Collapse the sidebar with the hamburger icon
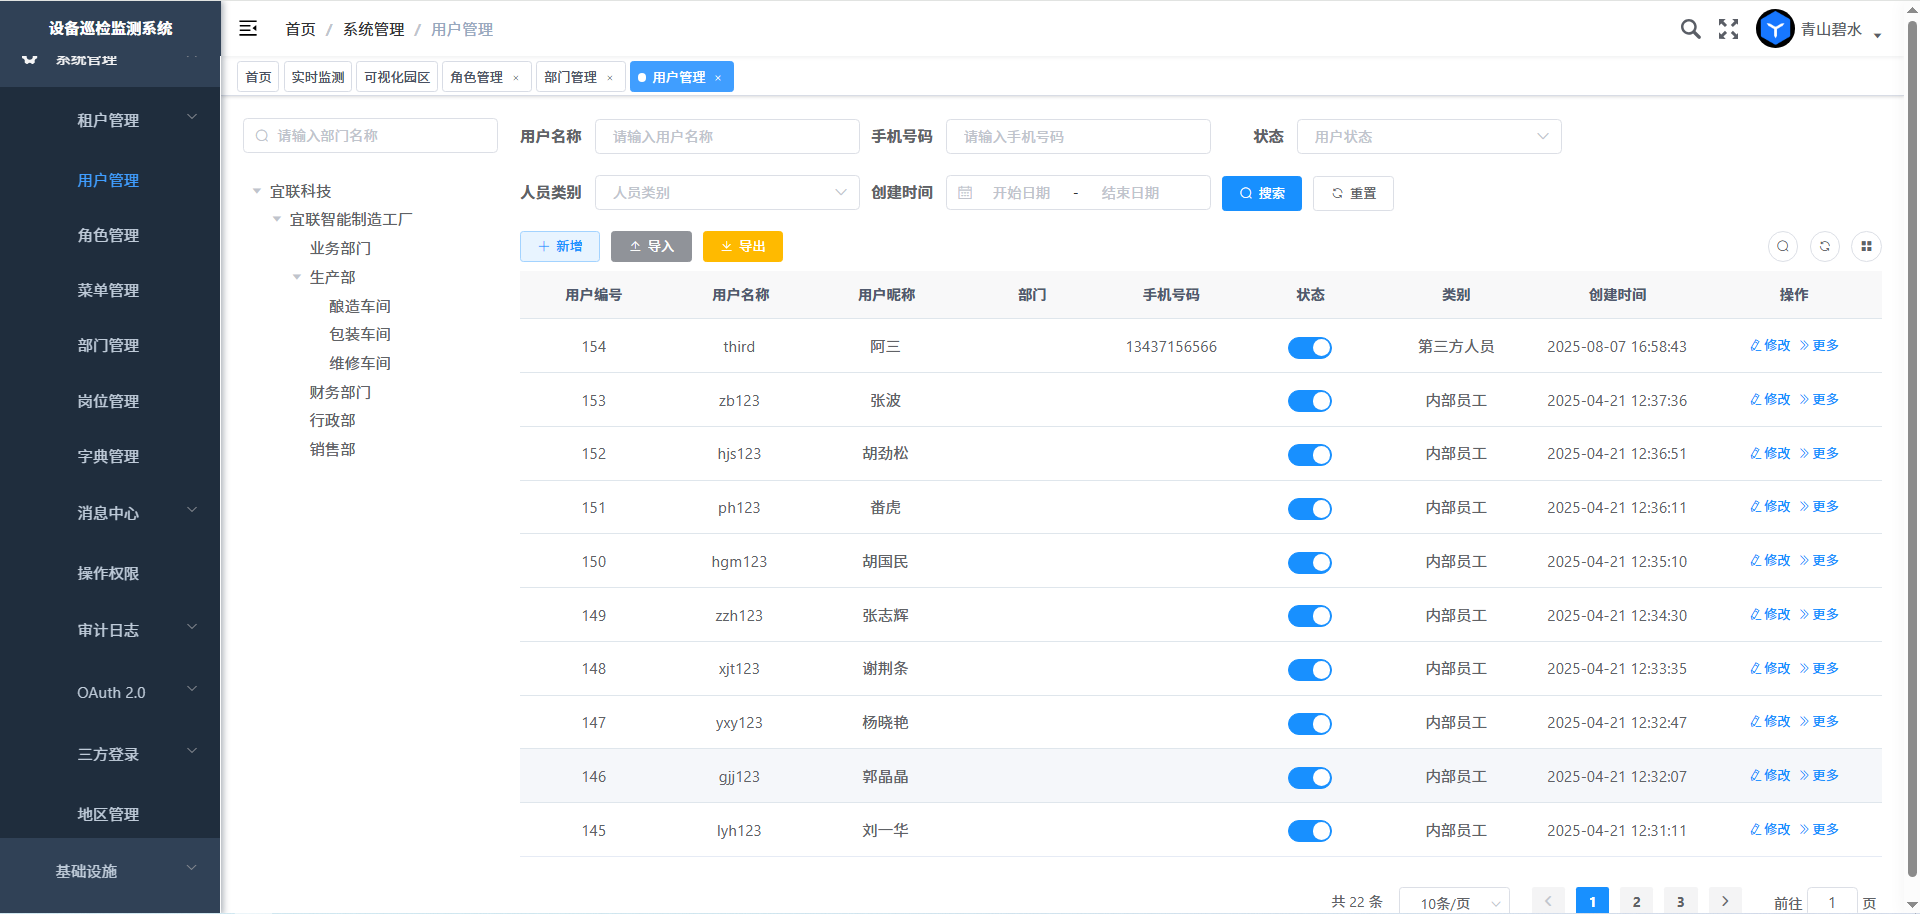 point(248,29)
